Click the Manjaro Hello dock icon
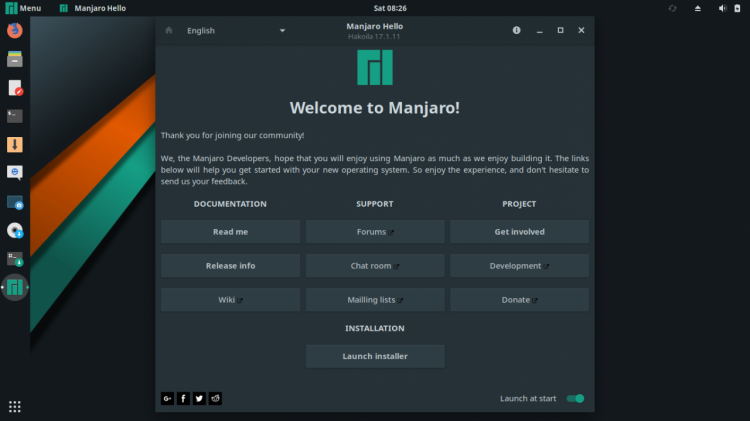The height and width of the screenshot is (421, 750). pos(15,288)
